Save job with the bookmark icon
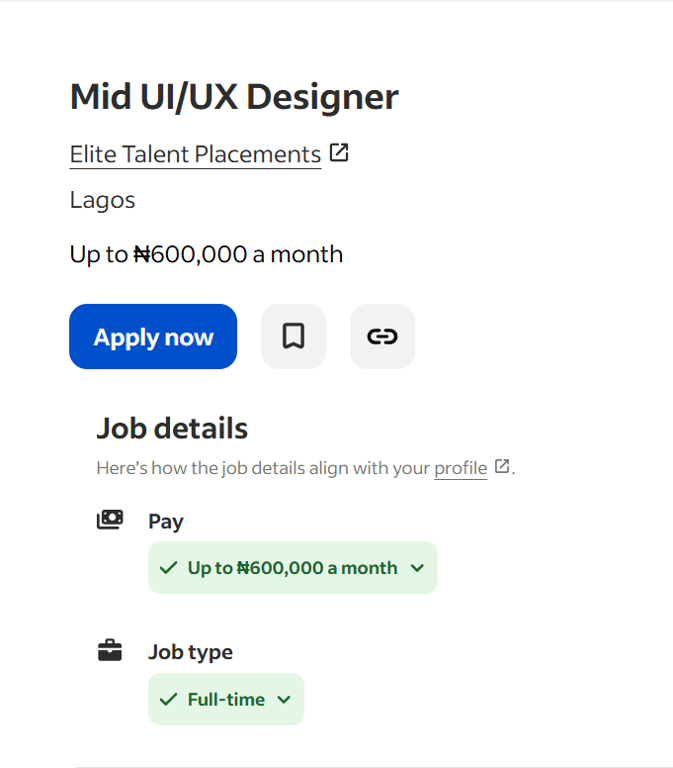Image resolution: width=673 pixels, height=768 pixels. (x=293, y=336)
